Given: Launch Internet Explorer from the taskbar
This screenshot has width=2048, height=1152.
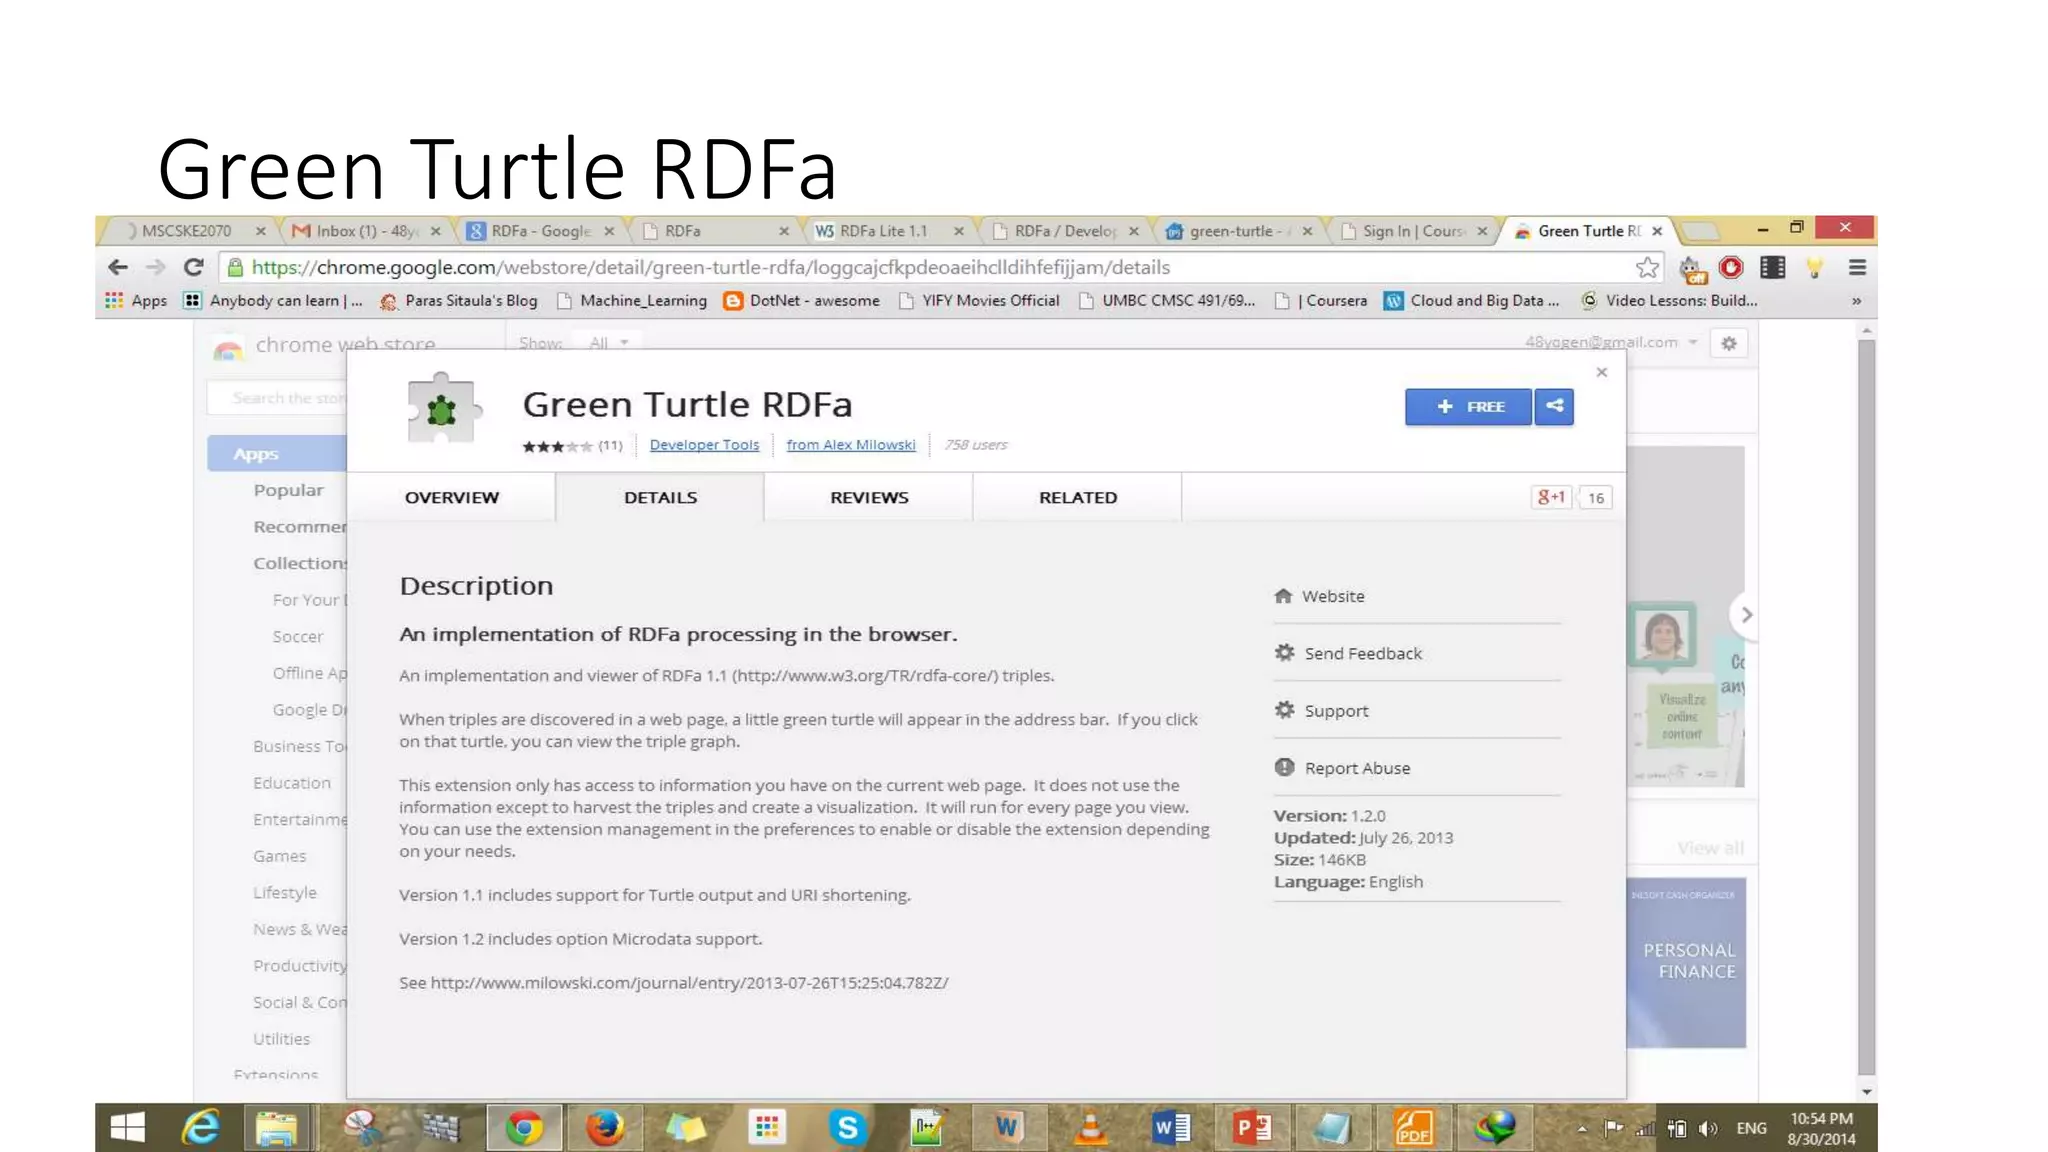Looking at the screenshot, I should coord(201,1128).
